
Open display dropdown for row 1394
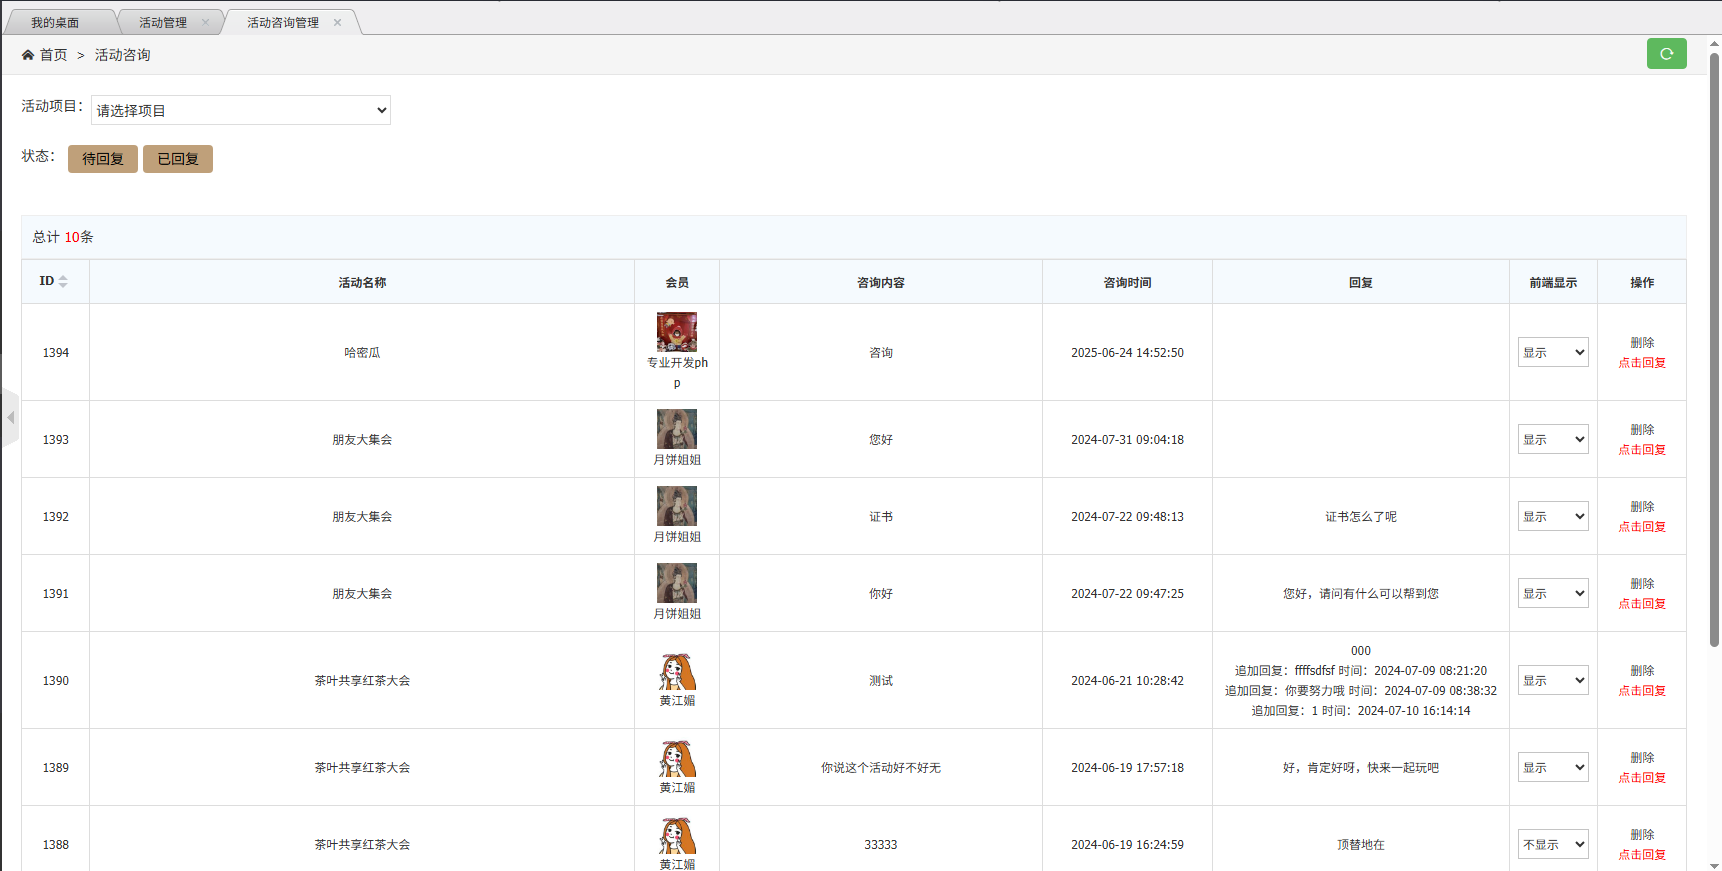(x=1553, y=352)
